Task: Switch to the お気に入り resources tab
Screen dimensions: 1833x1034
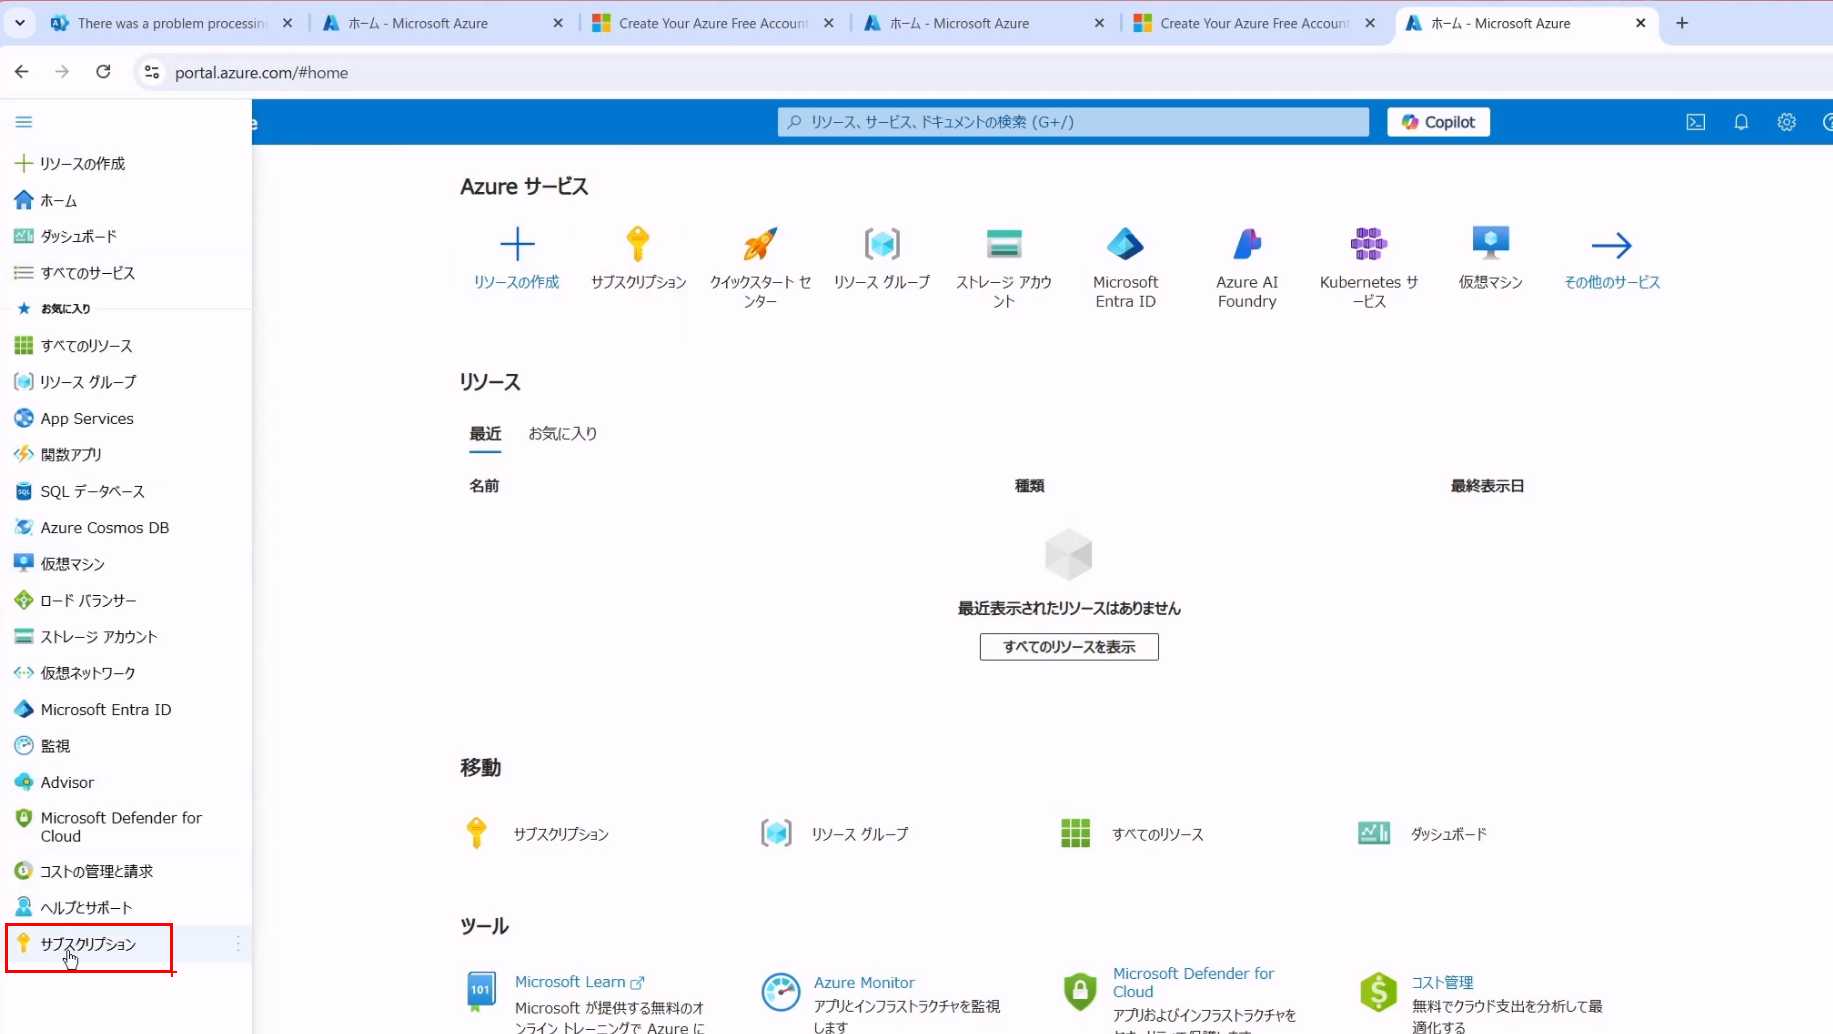Action: 562,434
